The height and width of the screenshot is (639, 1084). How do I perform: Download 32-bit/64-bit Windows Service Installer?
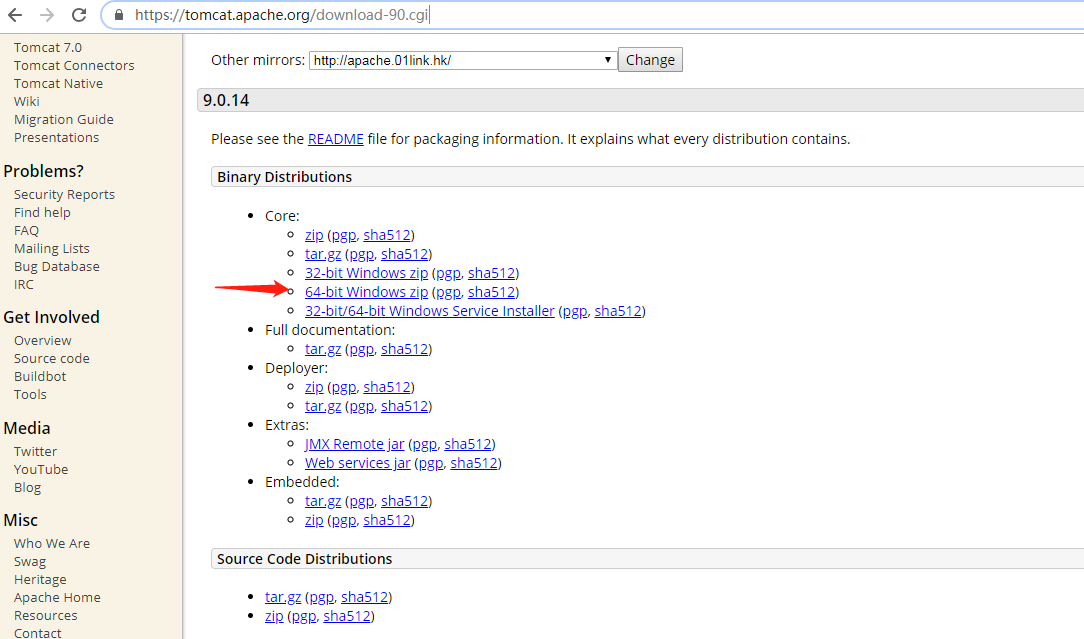coord(429,311)
